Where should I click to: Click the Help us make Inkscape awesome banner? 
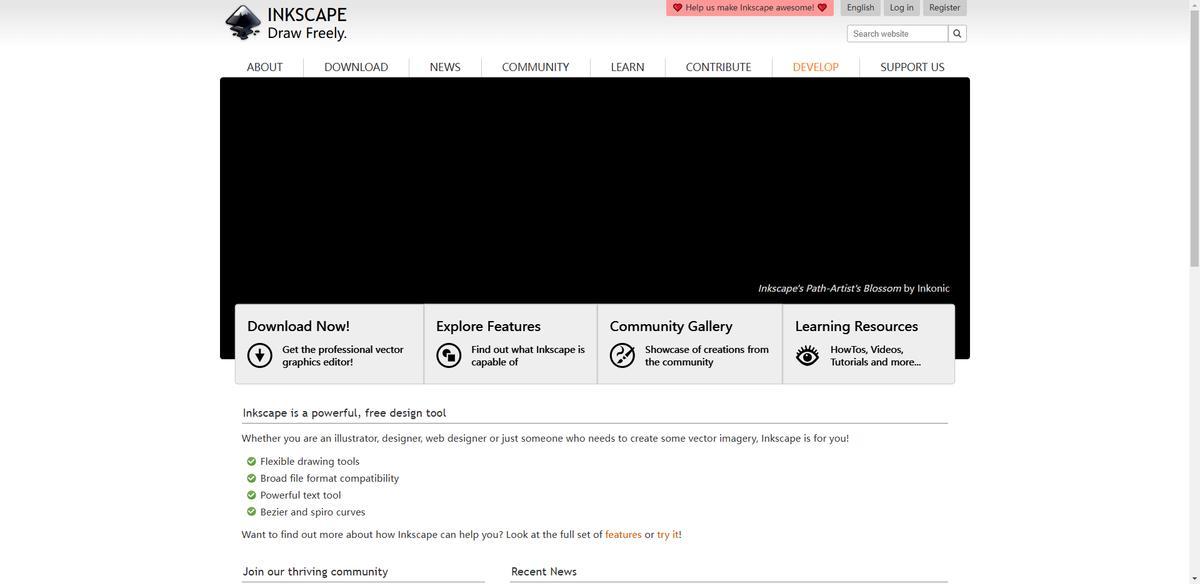click(749, 8)
